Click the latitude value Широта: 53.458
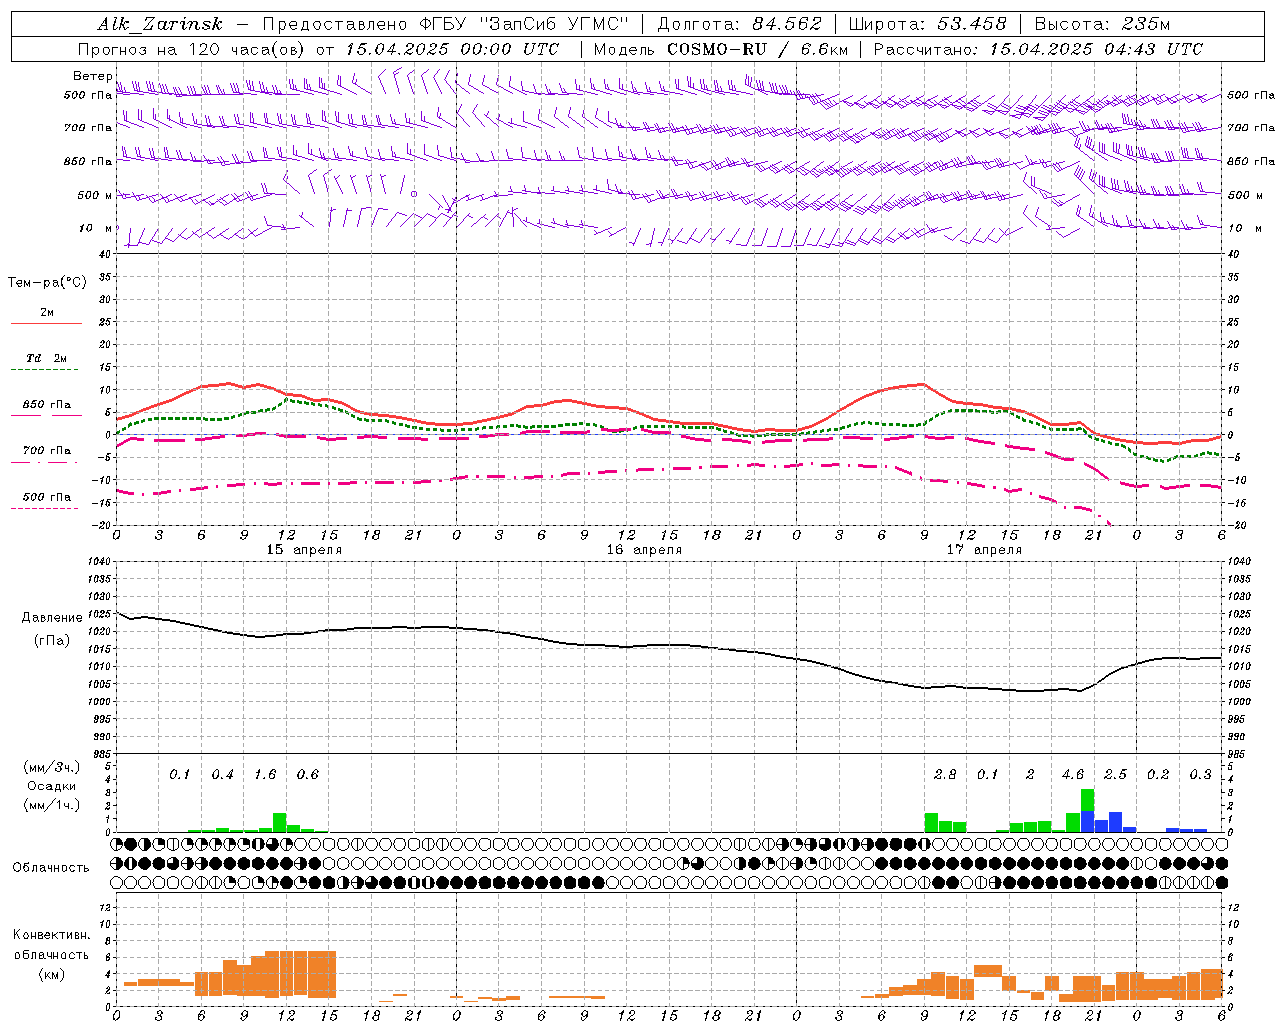Screen dimensions: 1280x1024 pyautogui.click(x=927, y=24)
